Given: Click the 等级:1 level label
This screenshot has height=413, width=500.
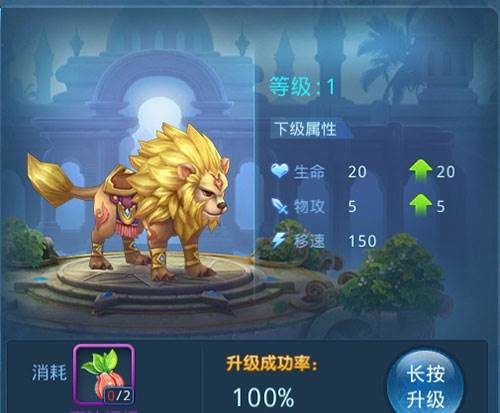Looking at the screenshot, I should point(302,87).
